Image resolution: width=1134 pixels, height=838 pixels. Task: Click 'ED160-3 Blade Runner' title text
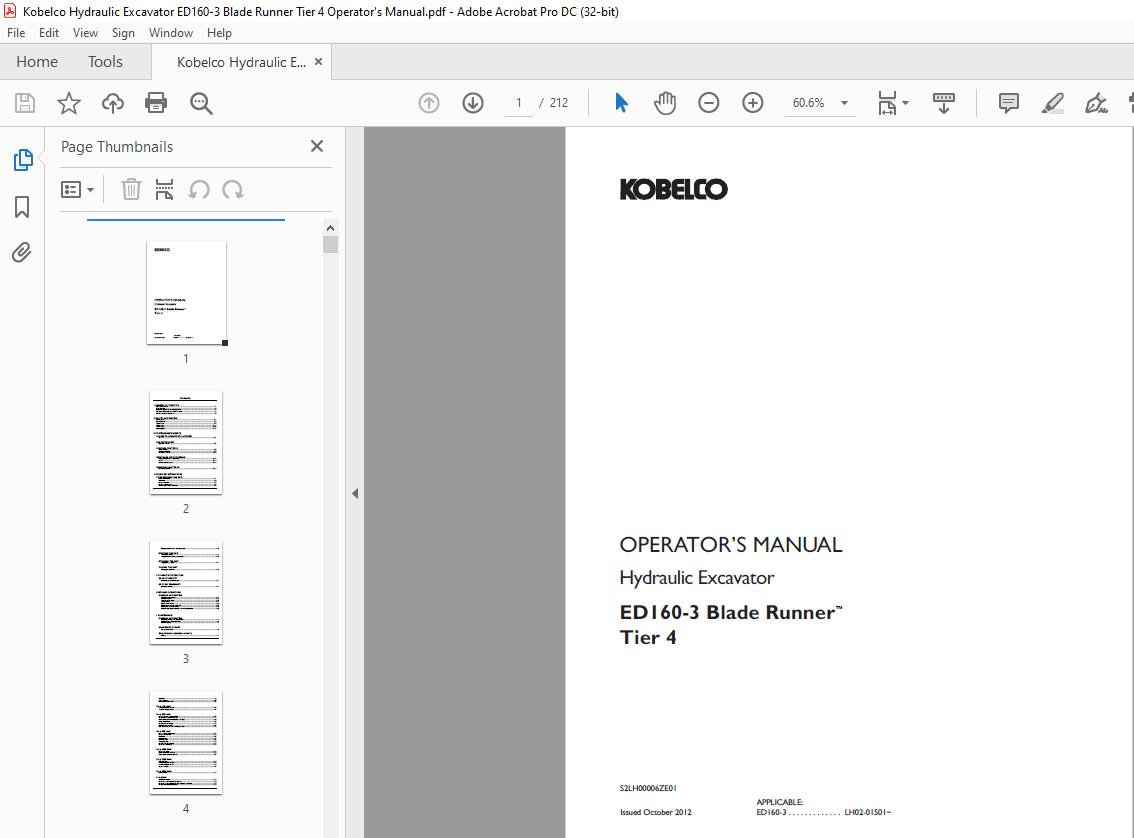coord(730,612)
